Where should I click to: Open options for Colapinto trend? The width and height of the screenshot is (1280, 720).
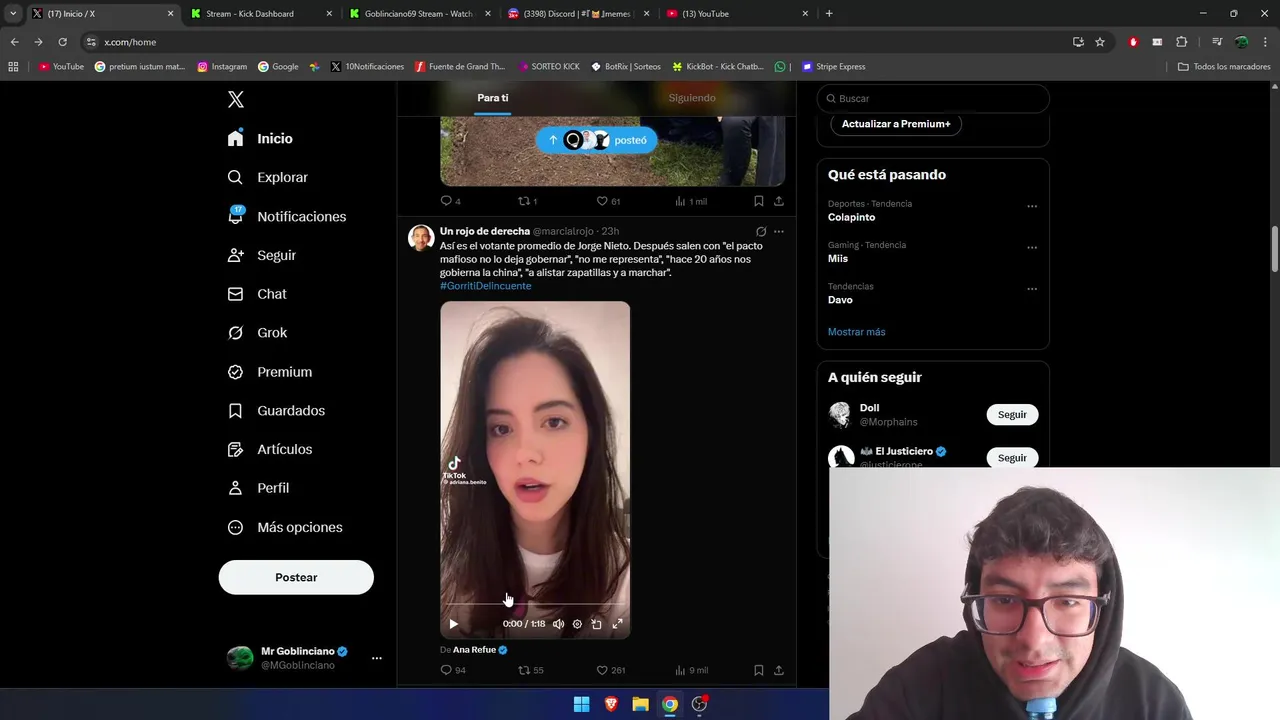pyautogui.click(x=1032, y=207)
